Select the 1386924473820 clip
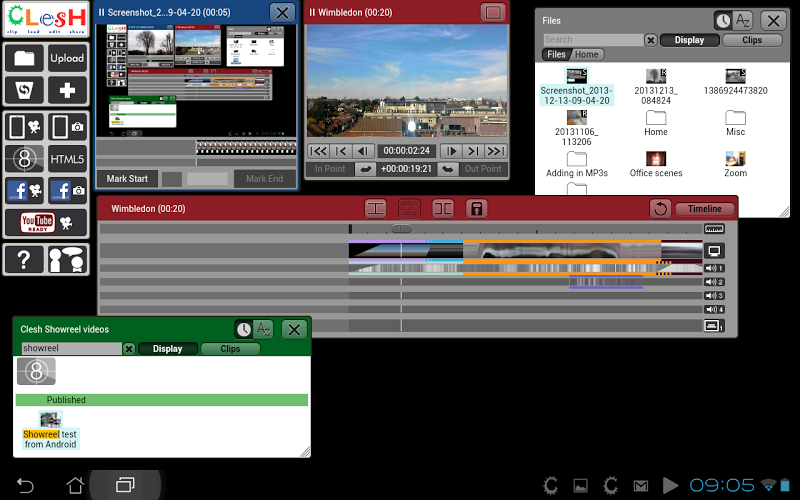 point(735,82)
